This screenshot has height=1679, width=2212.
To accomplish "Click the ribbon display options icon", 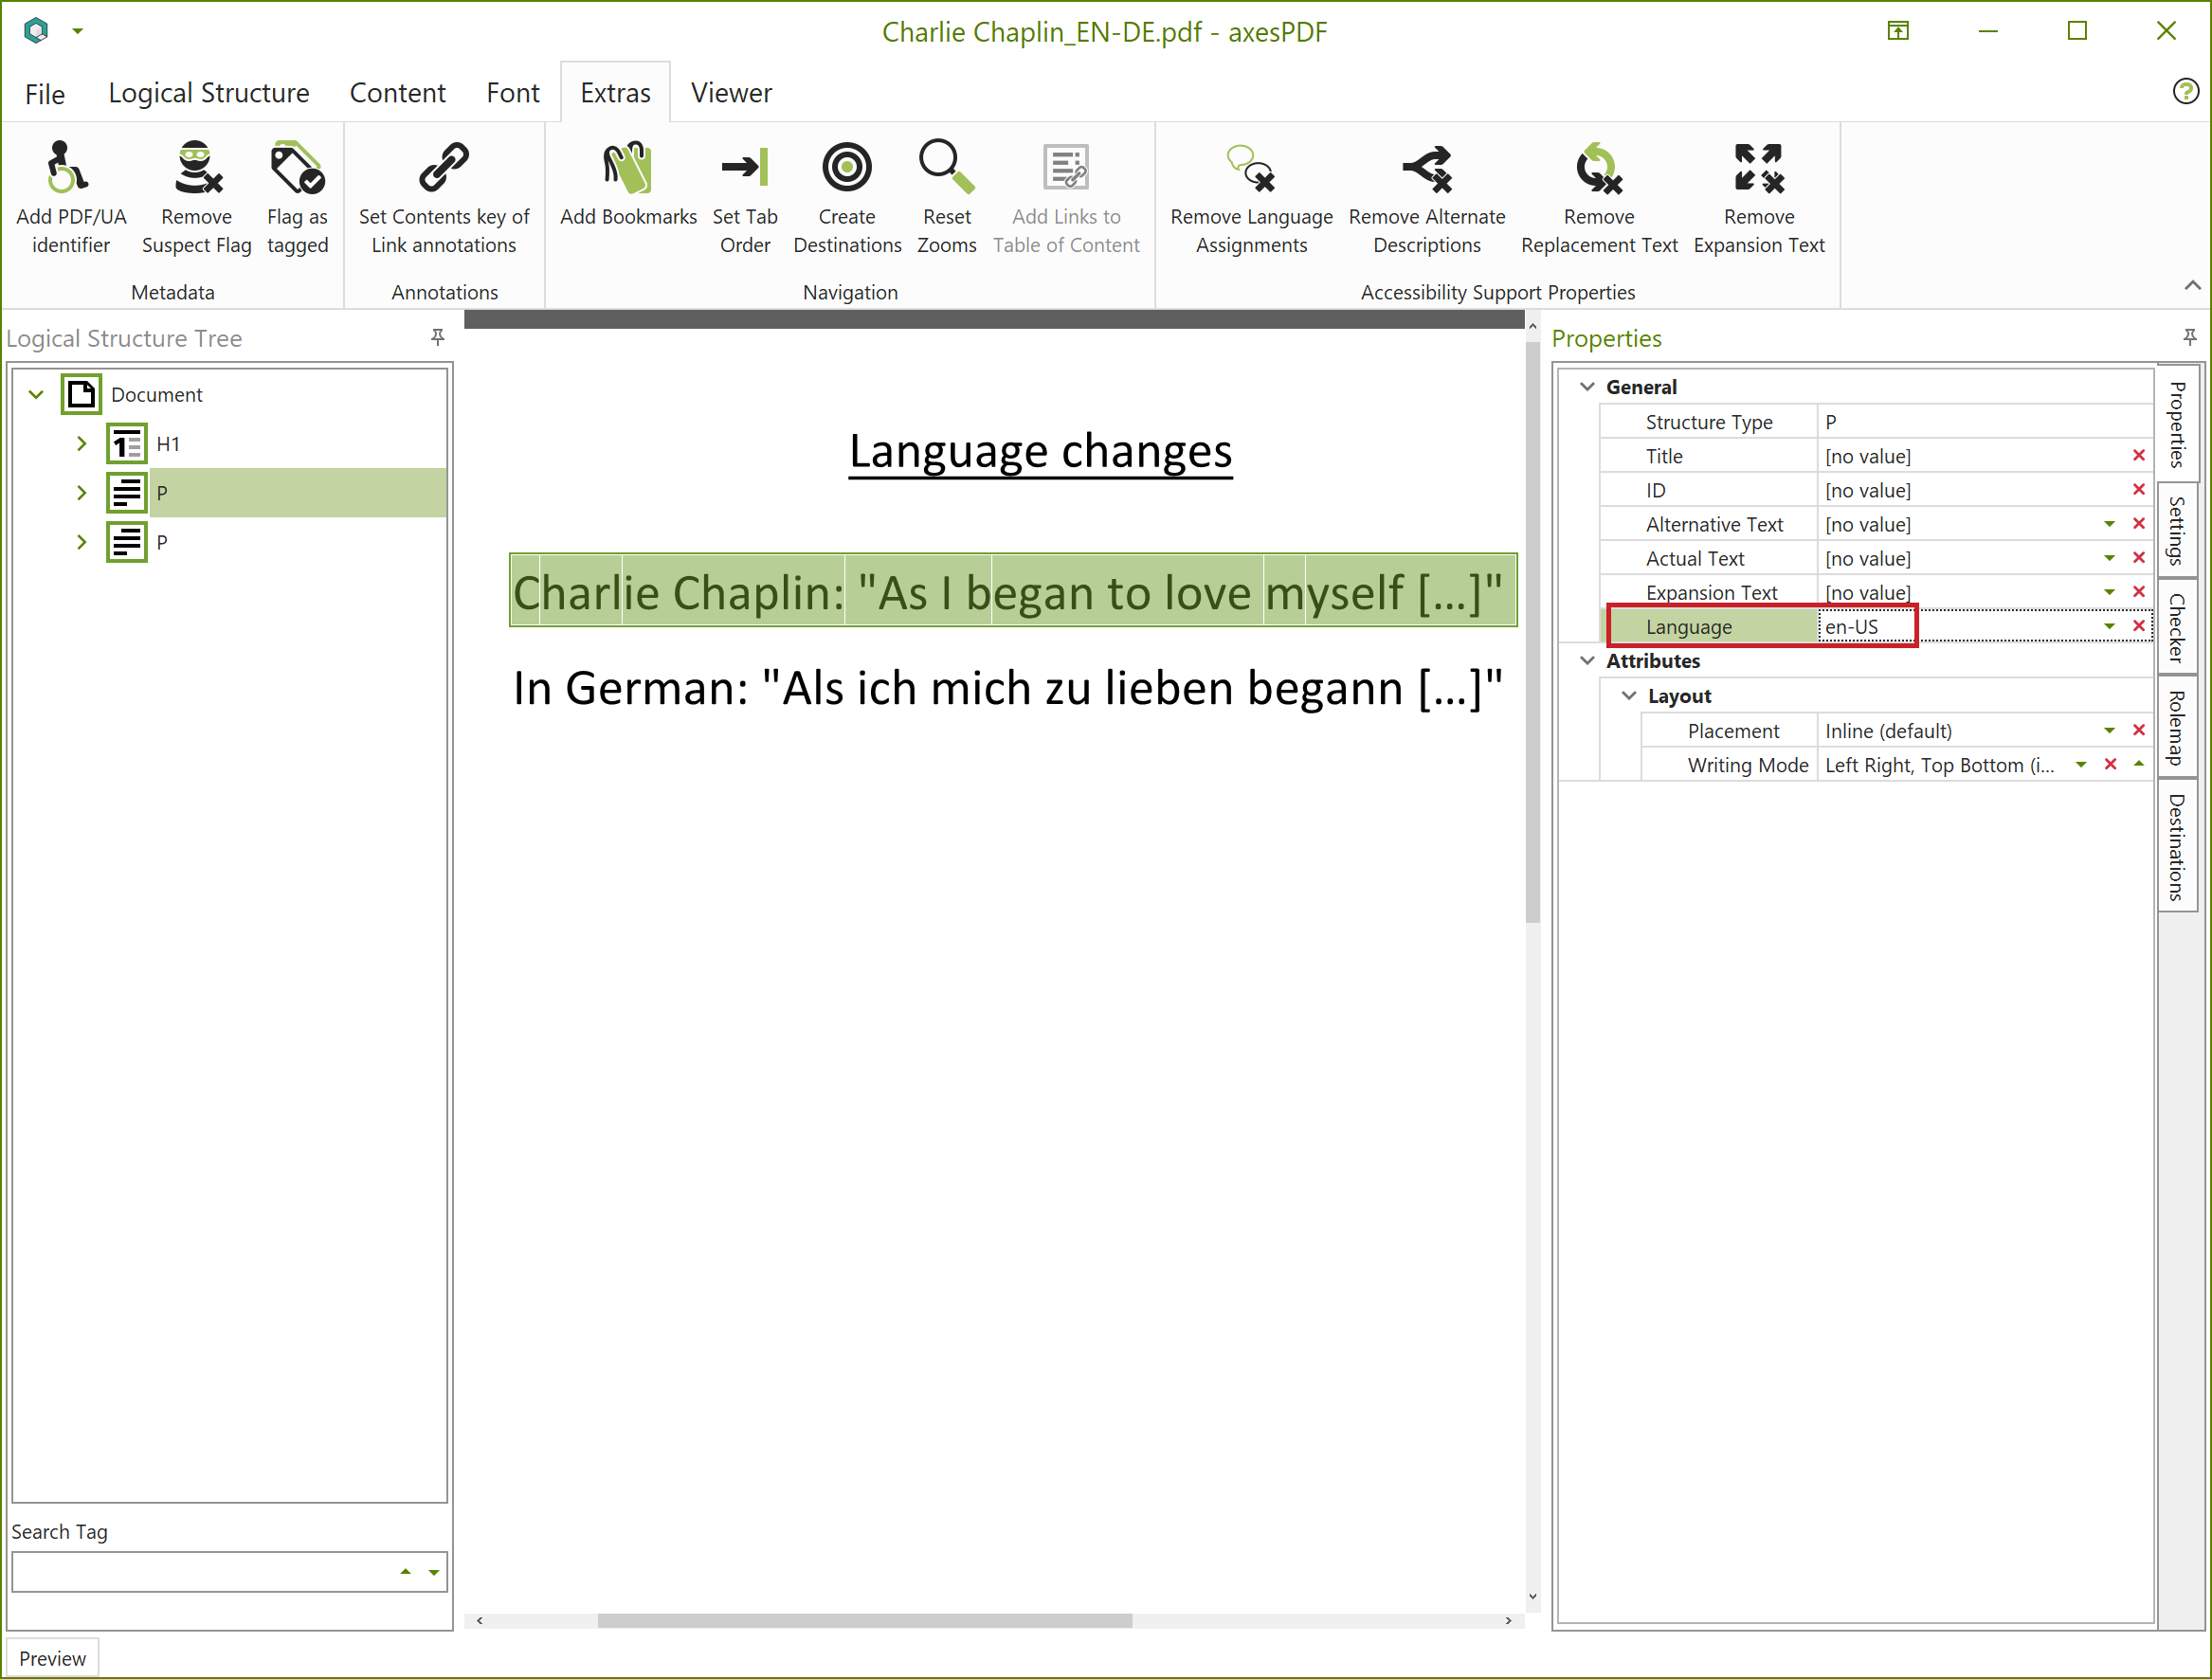I will click(x=1897, y=30).
